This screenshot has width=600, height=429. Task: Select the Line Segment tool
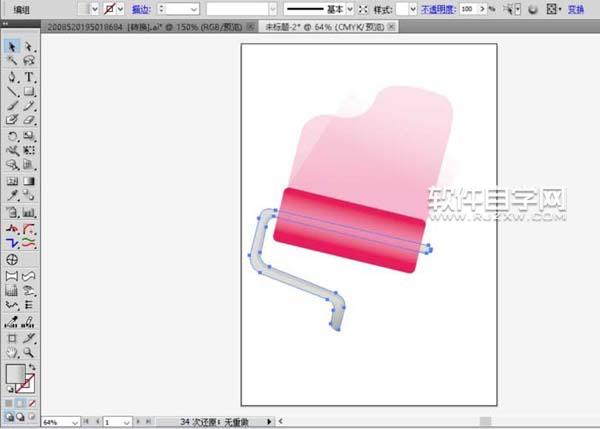12,91
